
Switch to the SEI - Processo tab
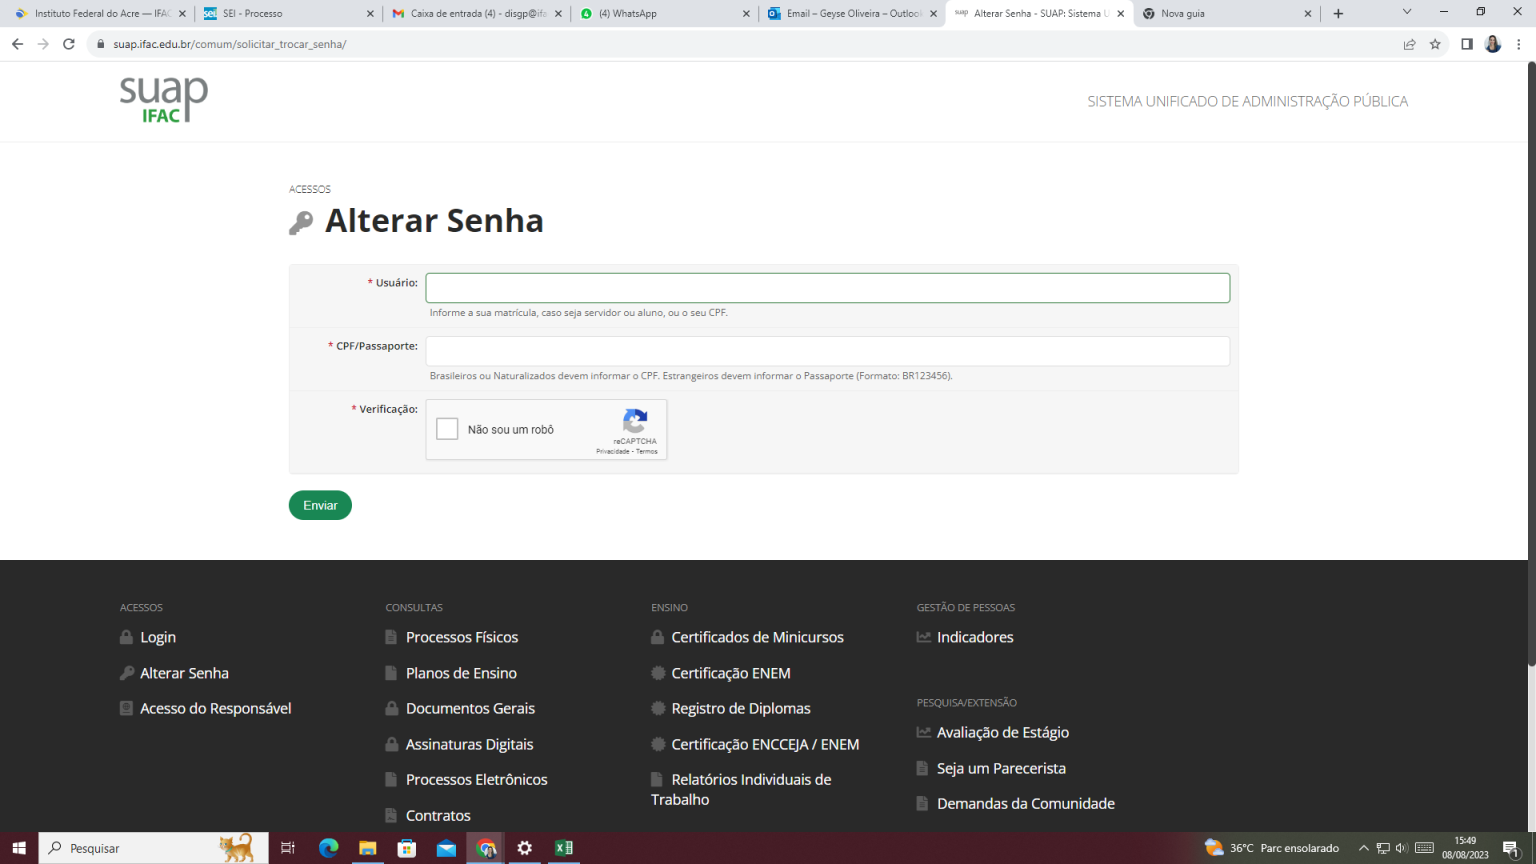pyautogui.click(x=285, y=14)
